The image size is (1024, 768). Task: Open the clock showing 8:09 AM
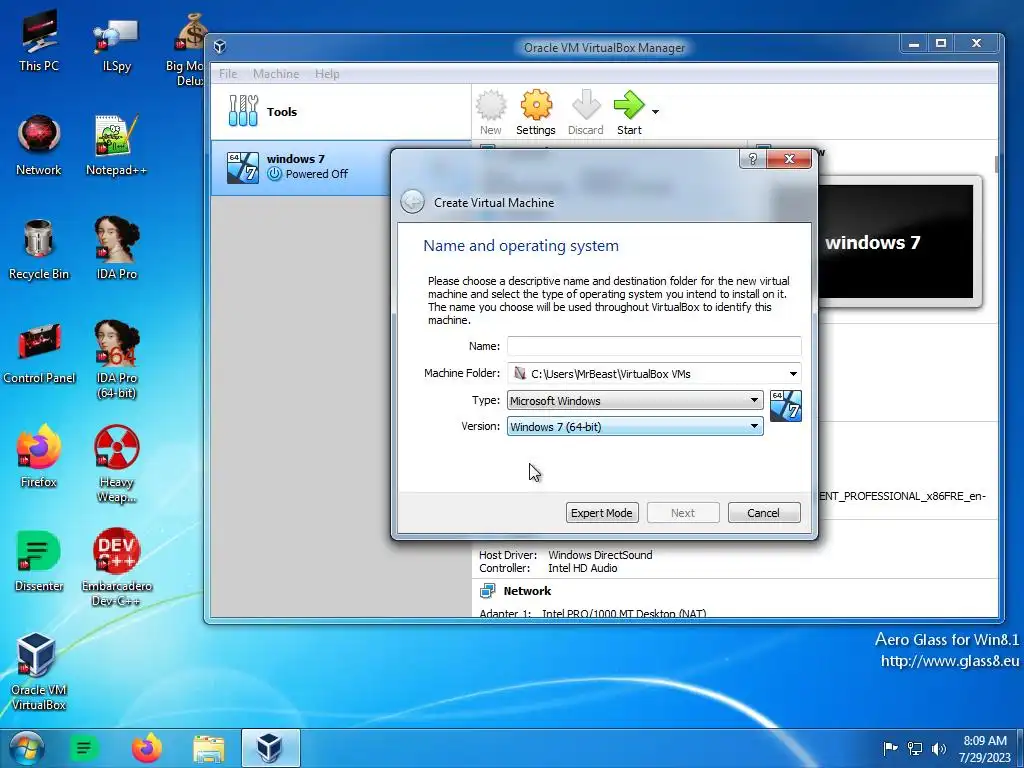(985, 749)
